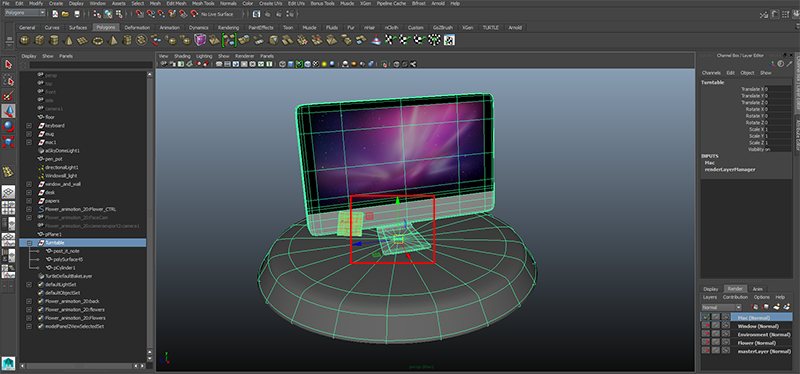Expand the mac1 node in outliner
Viewport: 800px width, 374px height.
pos(29,142)
